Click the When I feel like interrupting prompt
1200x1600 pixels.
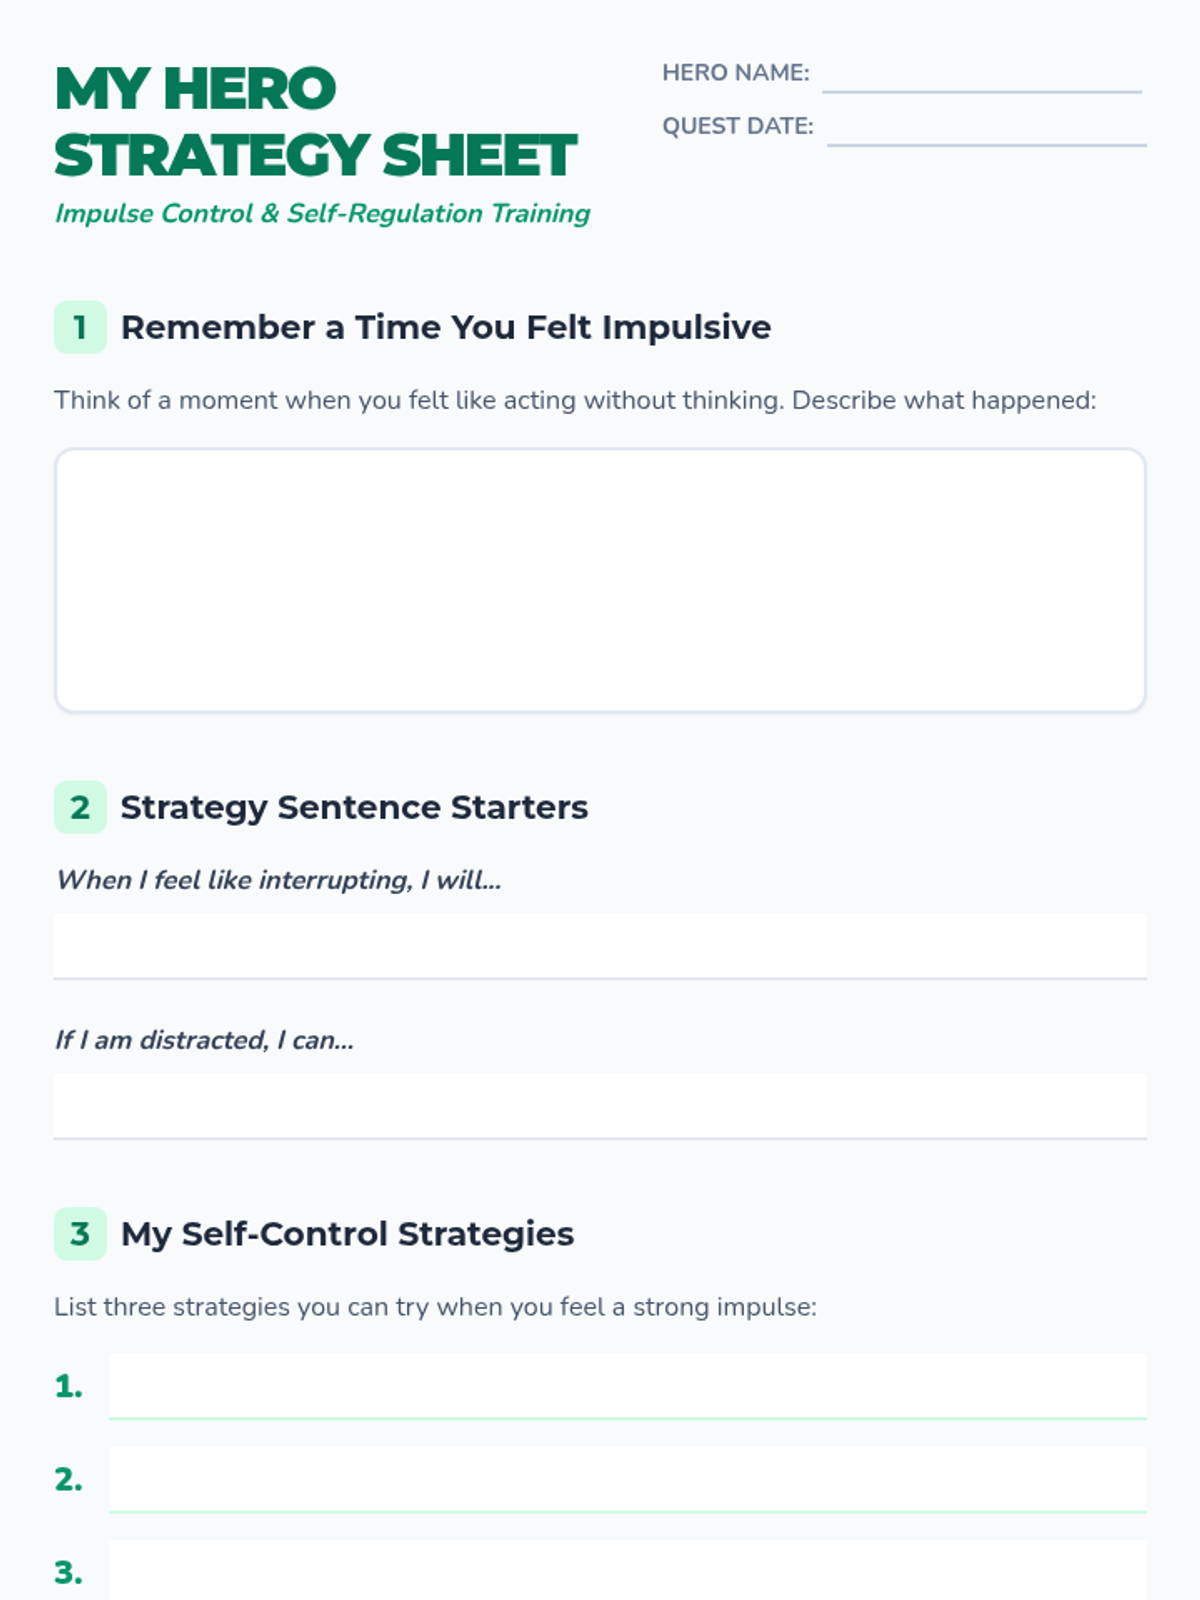pos(278,880)
